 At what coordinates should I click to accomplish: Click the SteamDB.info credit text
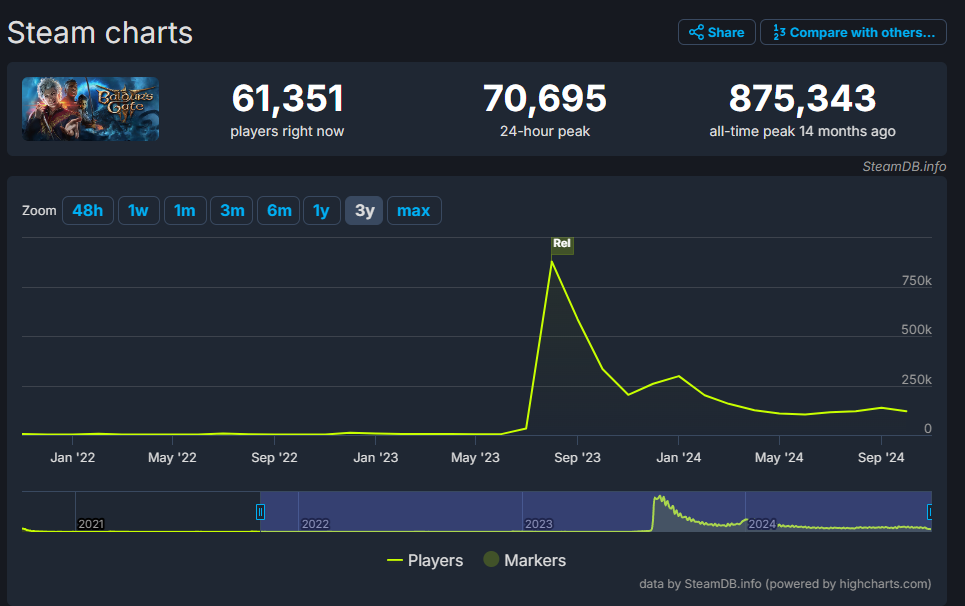tap(904, 167)
